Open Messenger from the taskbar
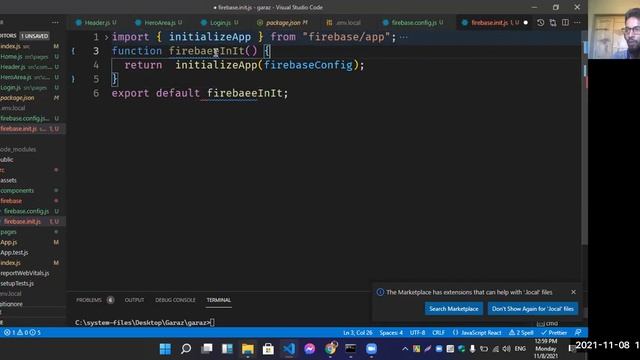Viewport: 640px width, 360px height. (x=309, y=349)
